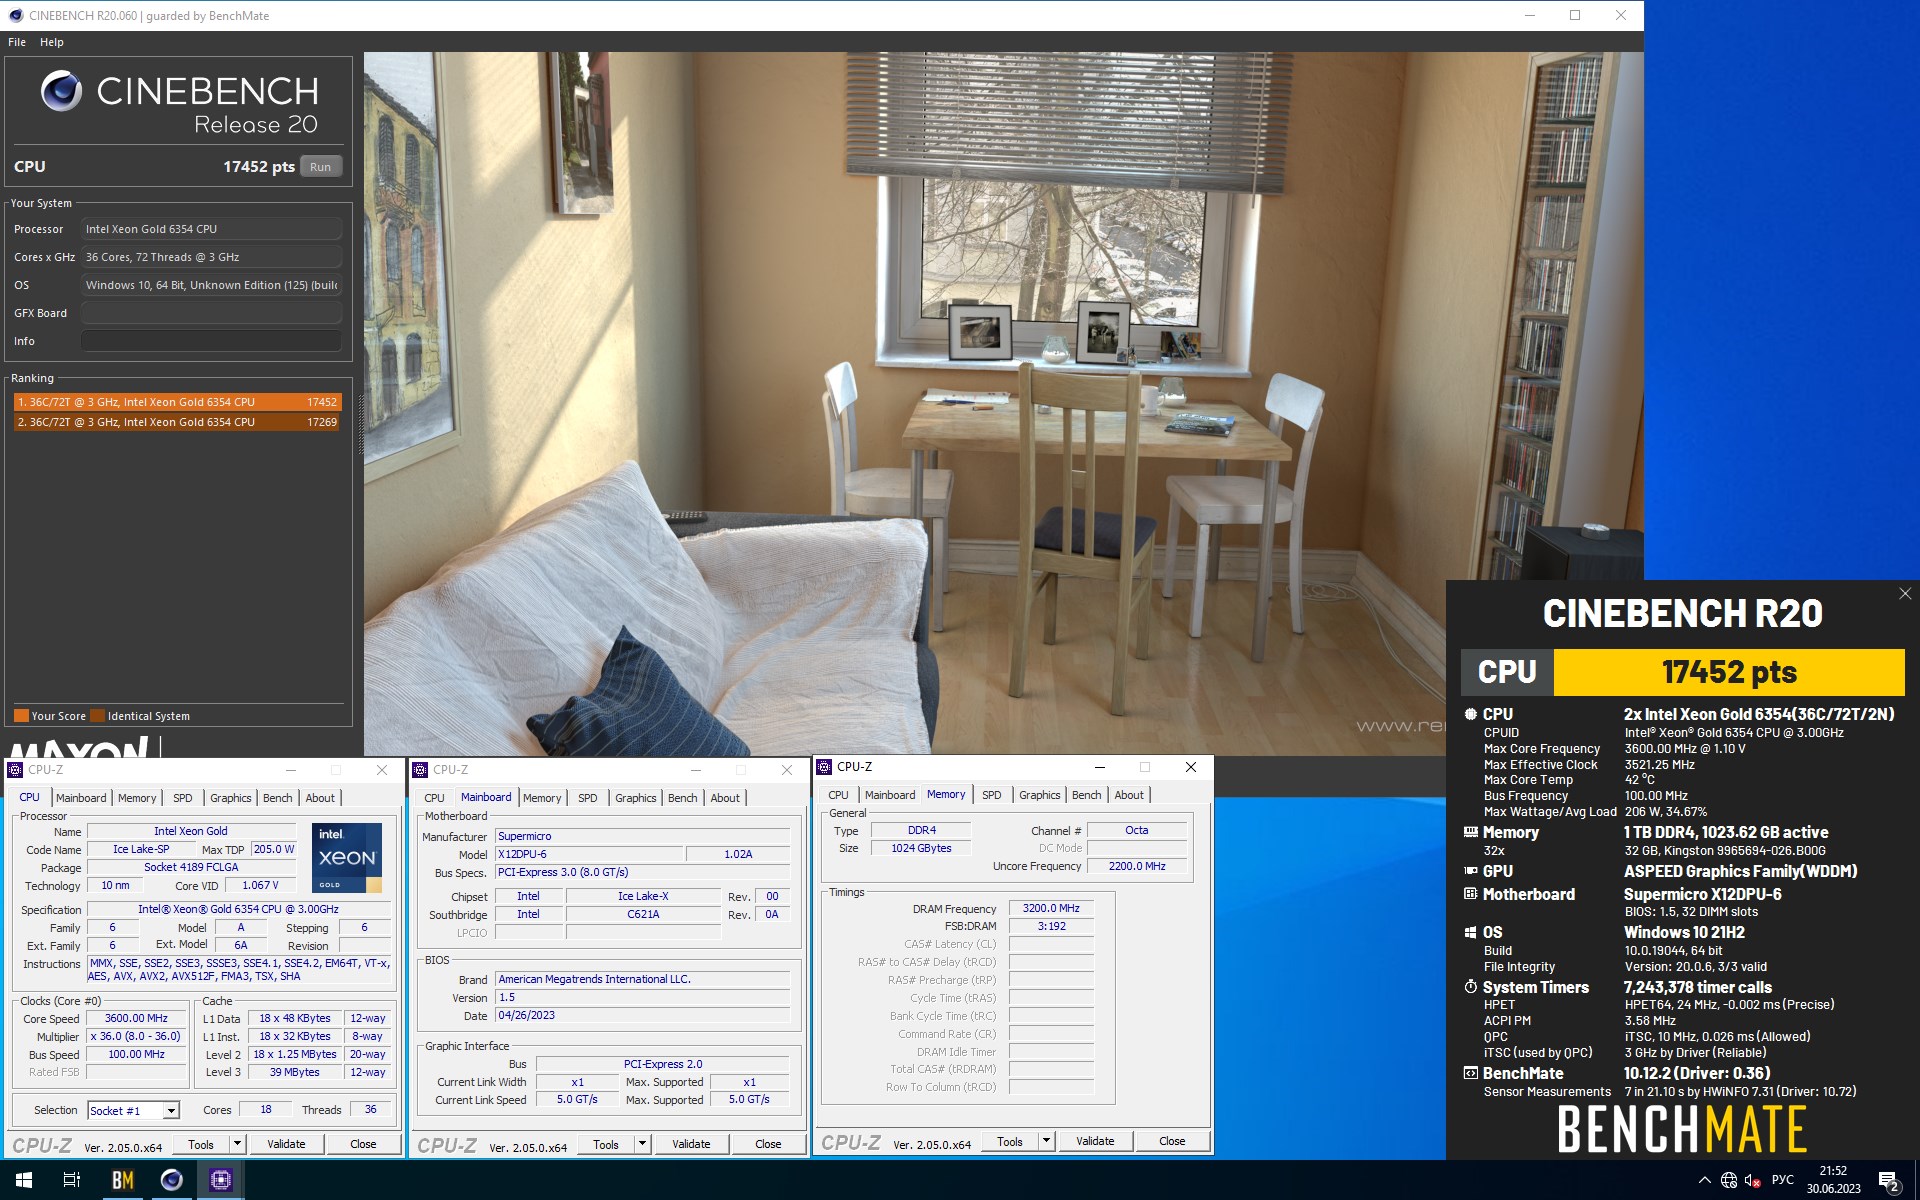1920x1200 pixels.
Task: Click the Intel Xeon Gold logo badge
Action: coord(347,858)
